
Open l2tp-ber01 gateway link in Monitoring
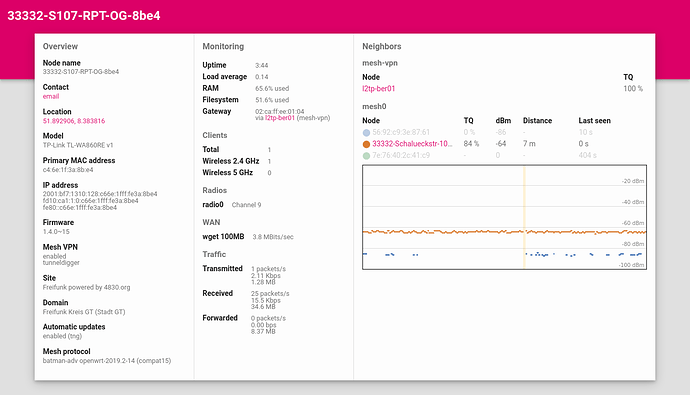279,118
